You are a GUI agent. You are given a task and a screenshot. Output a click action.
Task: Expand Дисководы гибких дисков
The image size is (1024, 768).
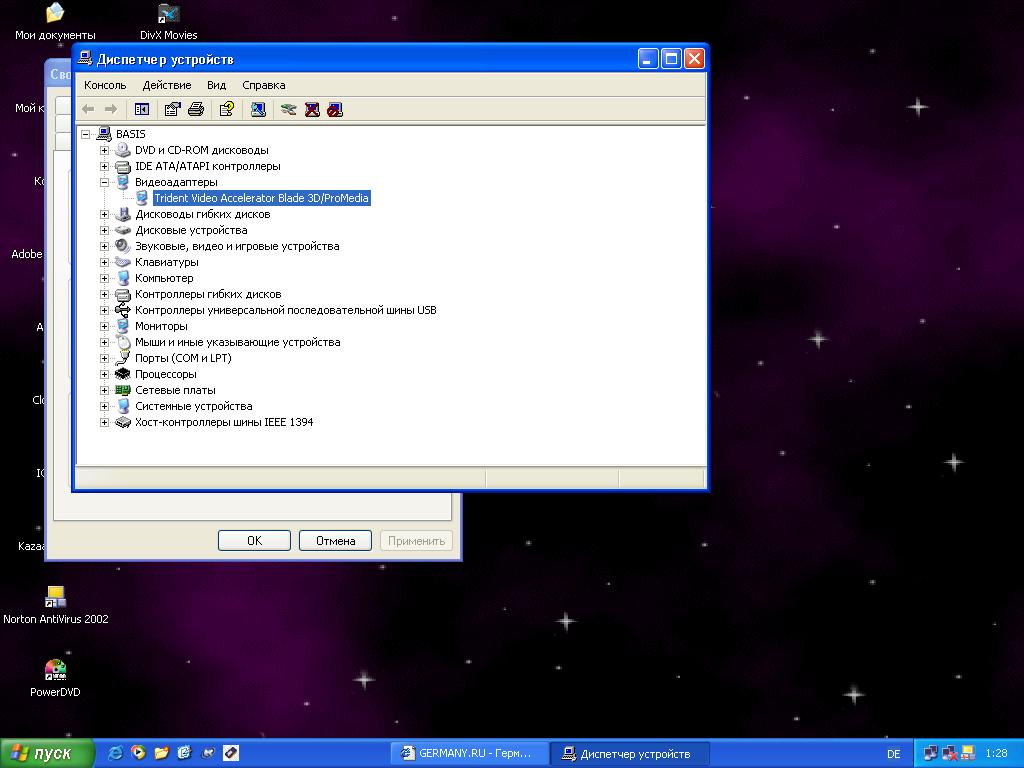(x=104, y=214)
